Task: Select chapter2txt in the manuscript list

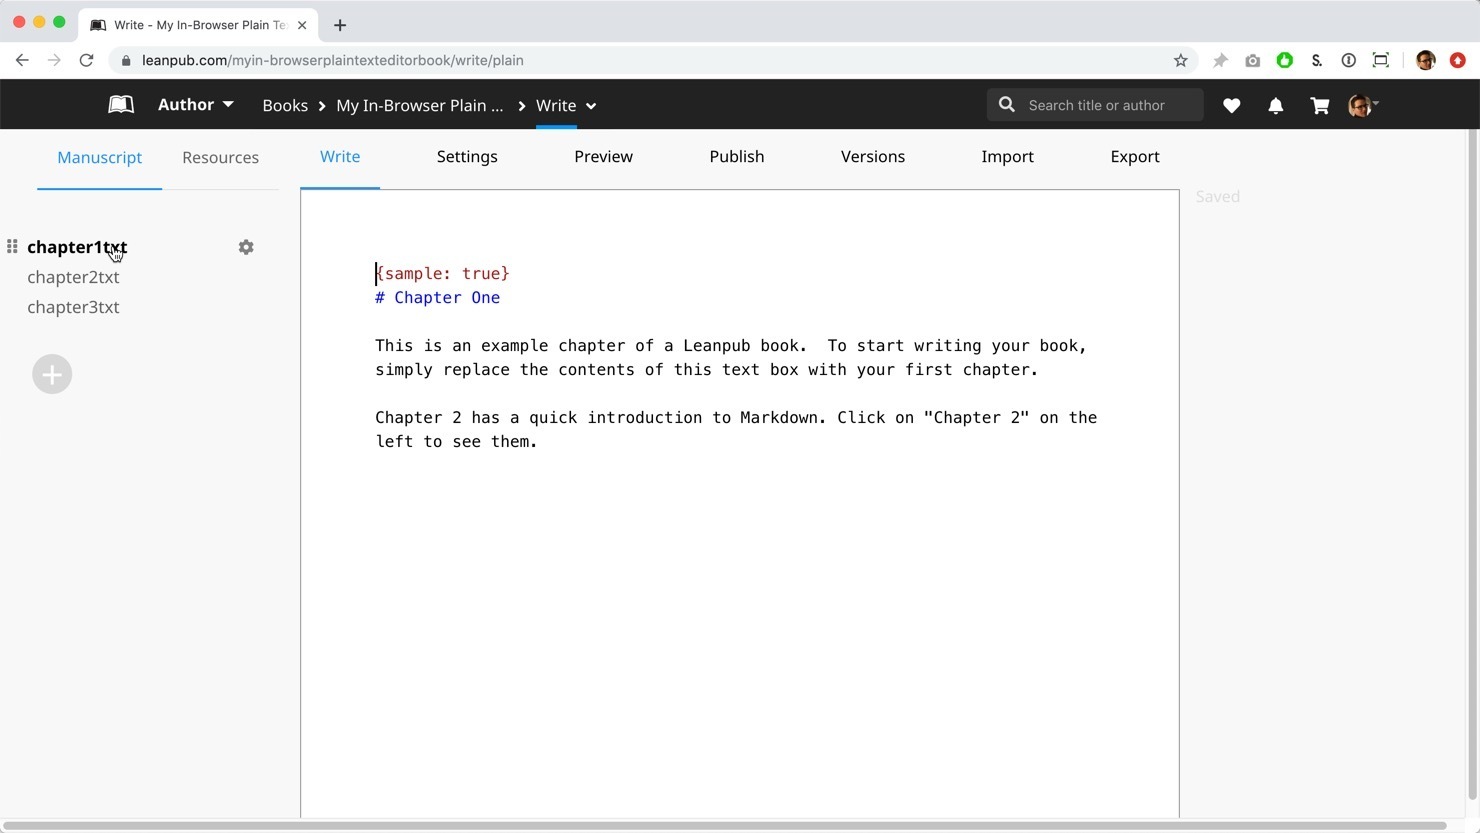Action: click(x=73, y=277)
